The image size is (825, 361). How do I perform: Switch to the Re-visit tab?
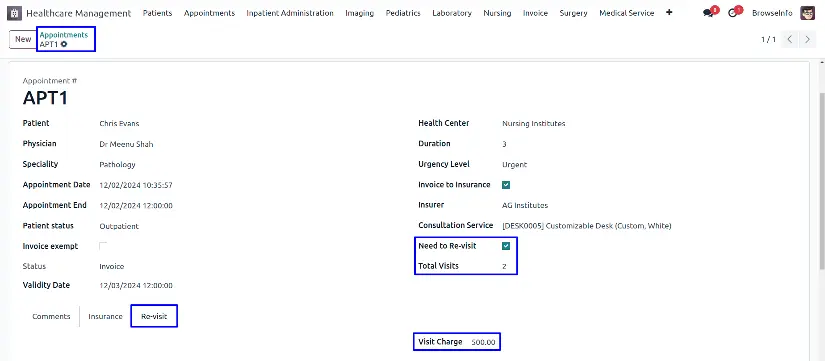154,316
